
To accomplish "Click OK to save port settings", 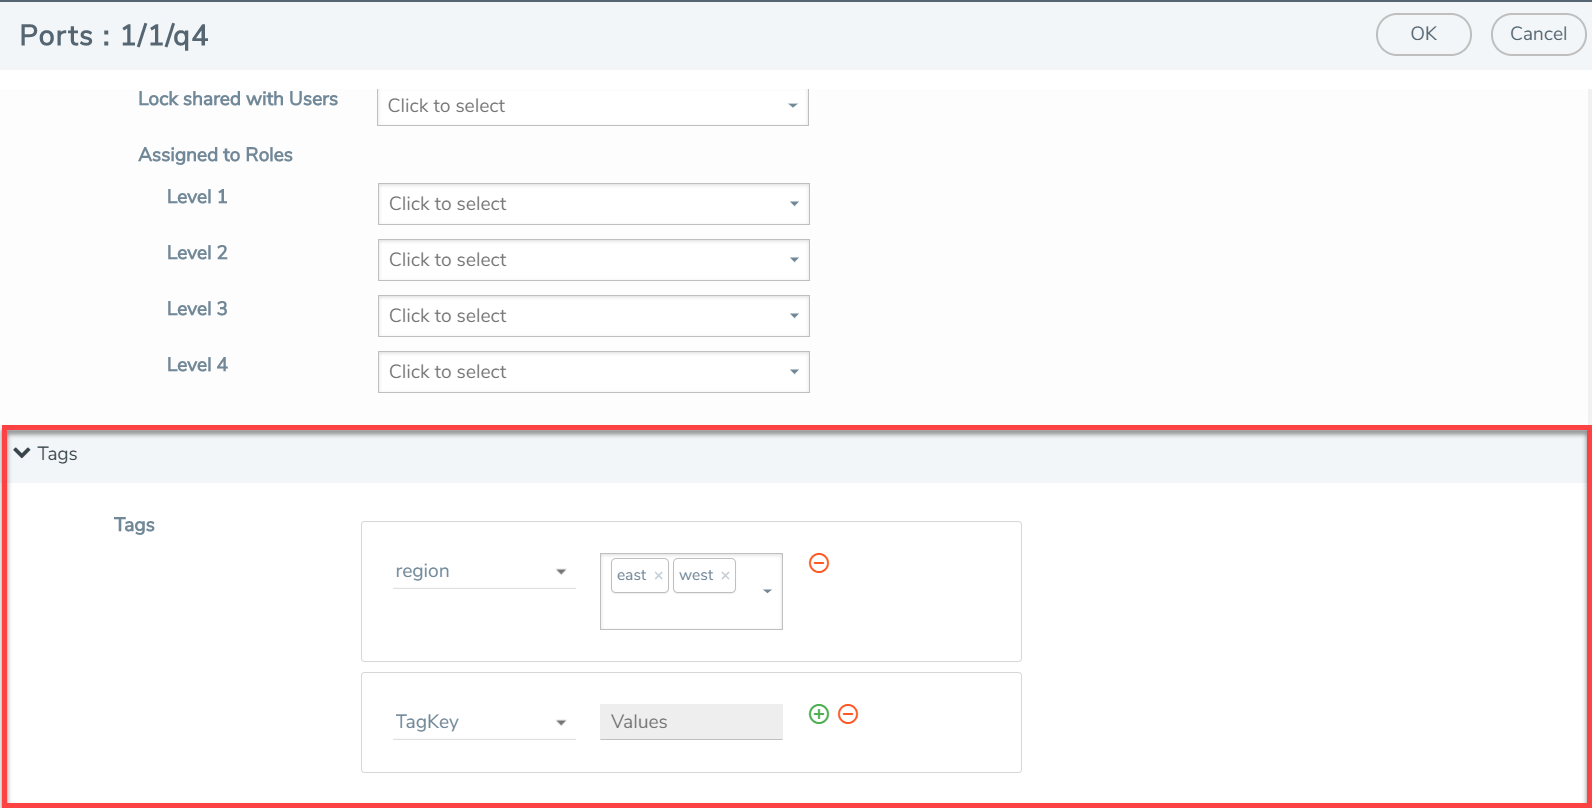I will click(x=1423, y=34).
